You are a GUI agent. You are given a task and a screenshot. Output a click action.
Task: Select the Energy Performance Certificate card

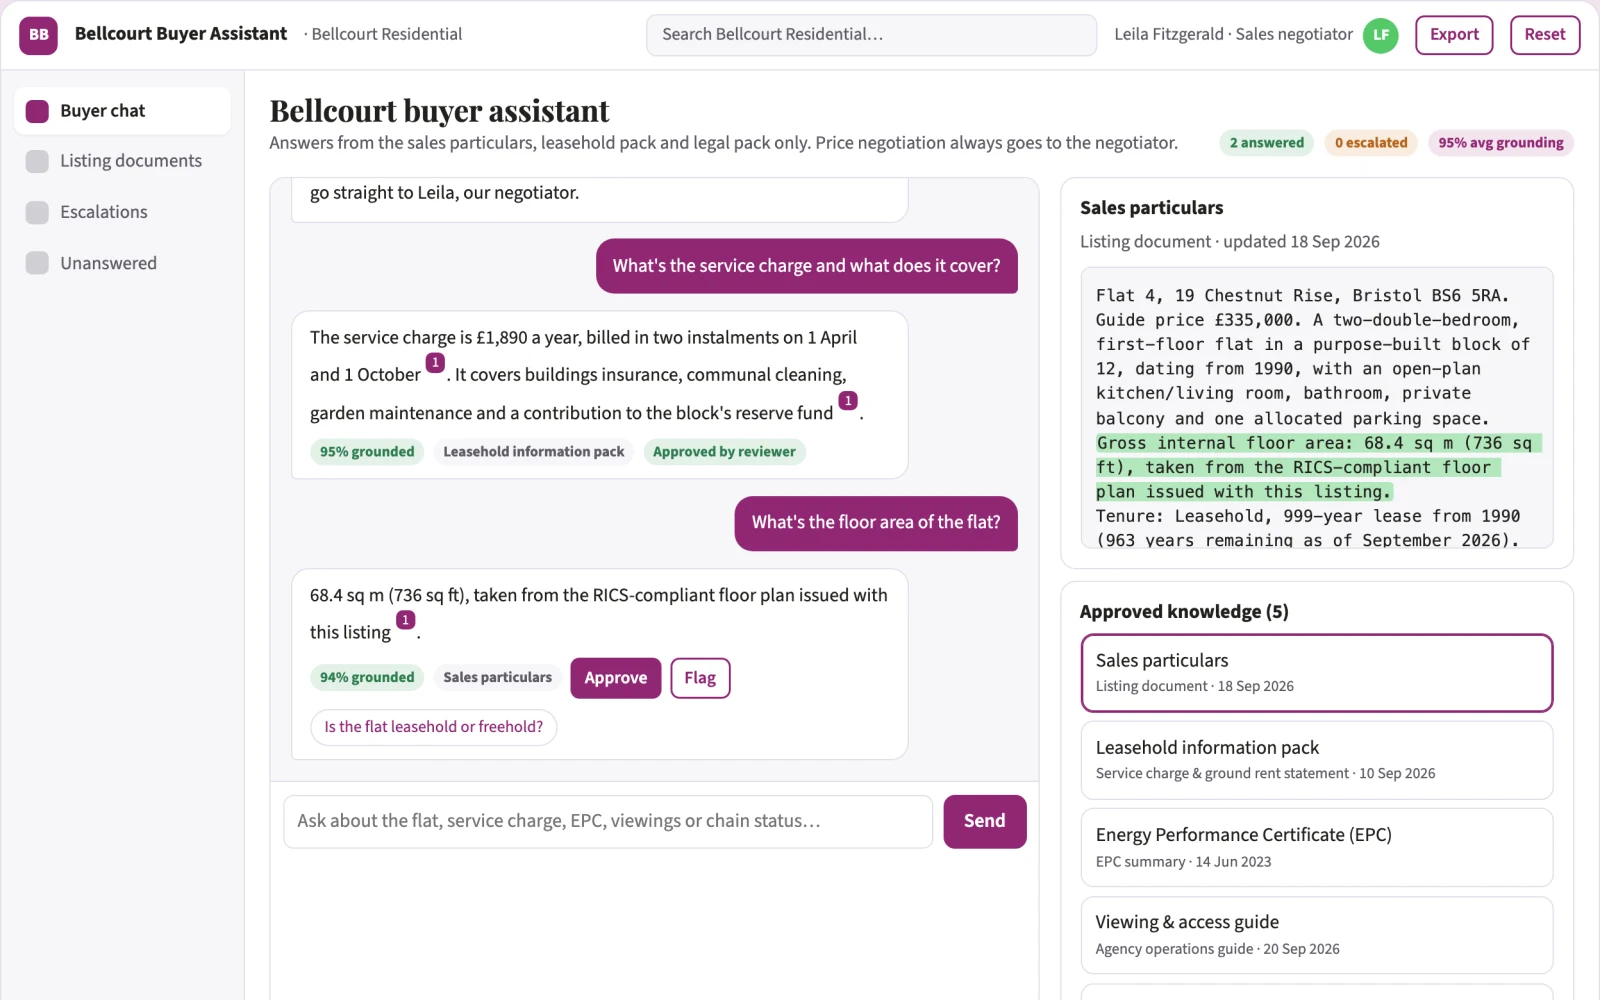click(1317, 848)
